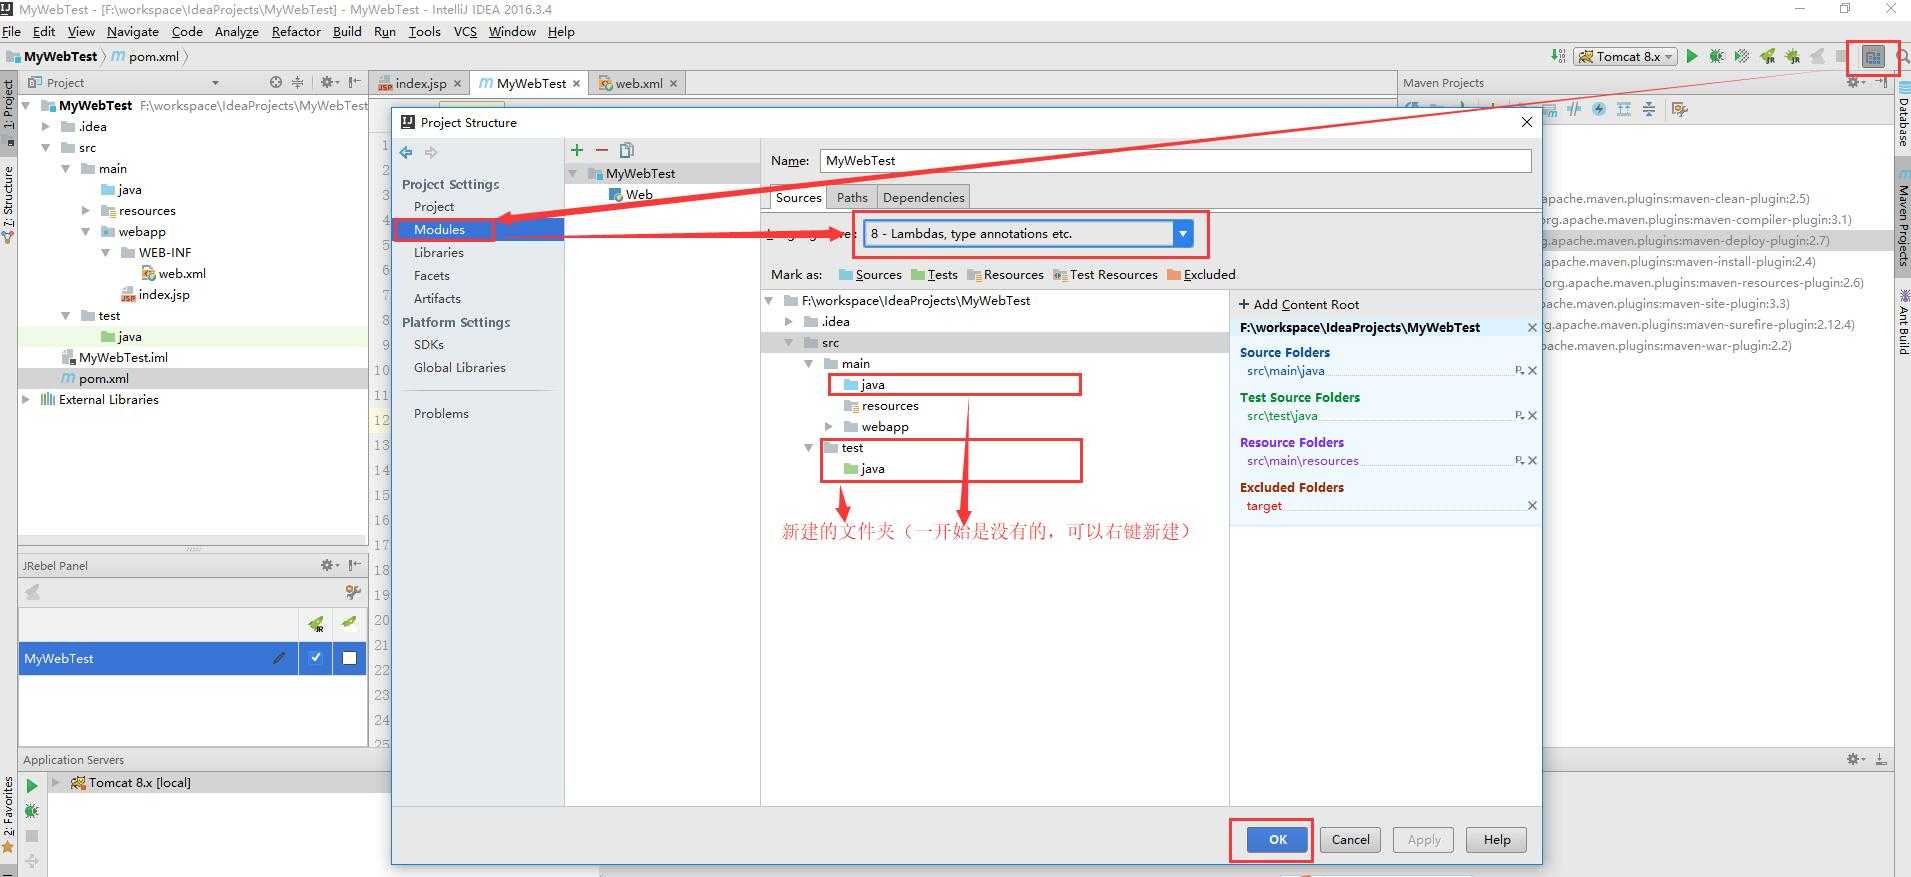Screen dimensions: 1911x877
Task: Run Tomcat 8.x with green play icon
Action: pos(1691,57)
